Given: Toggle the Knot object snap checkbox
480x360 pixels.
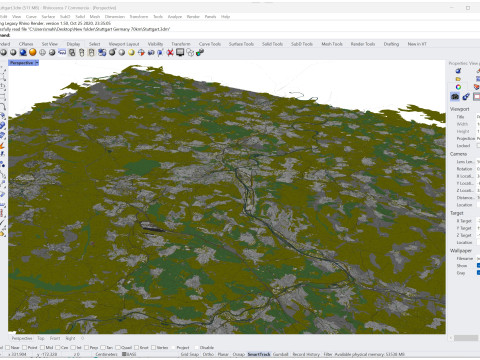Looking at the screenshot, I should pyautogui.click(x=136, y=347).
